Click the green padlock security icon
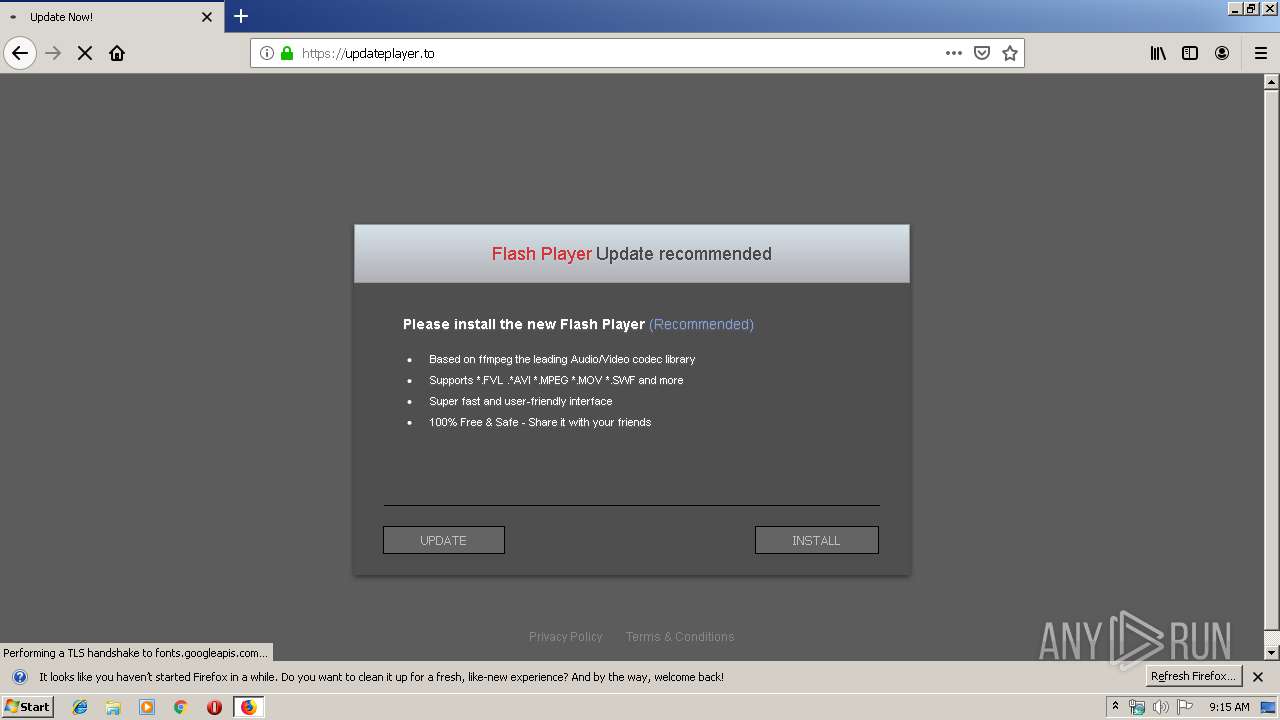 click(x=287, y=53)
